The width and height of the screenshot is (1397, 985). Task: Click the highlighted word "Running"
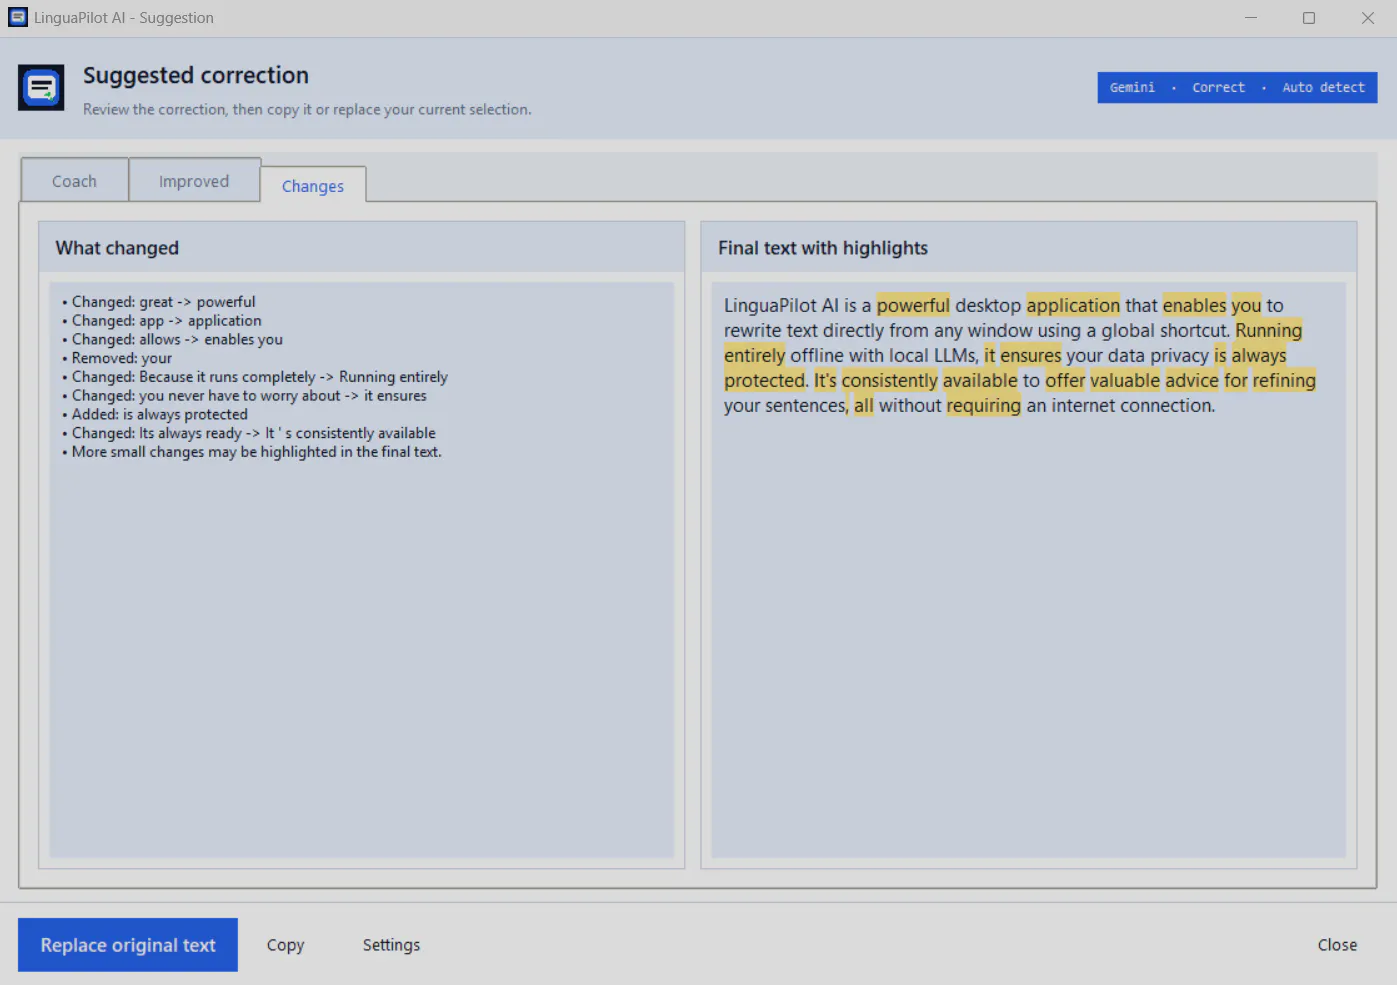(x=1268, y=331)
